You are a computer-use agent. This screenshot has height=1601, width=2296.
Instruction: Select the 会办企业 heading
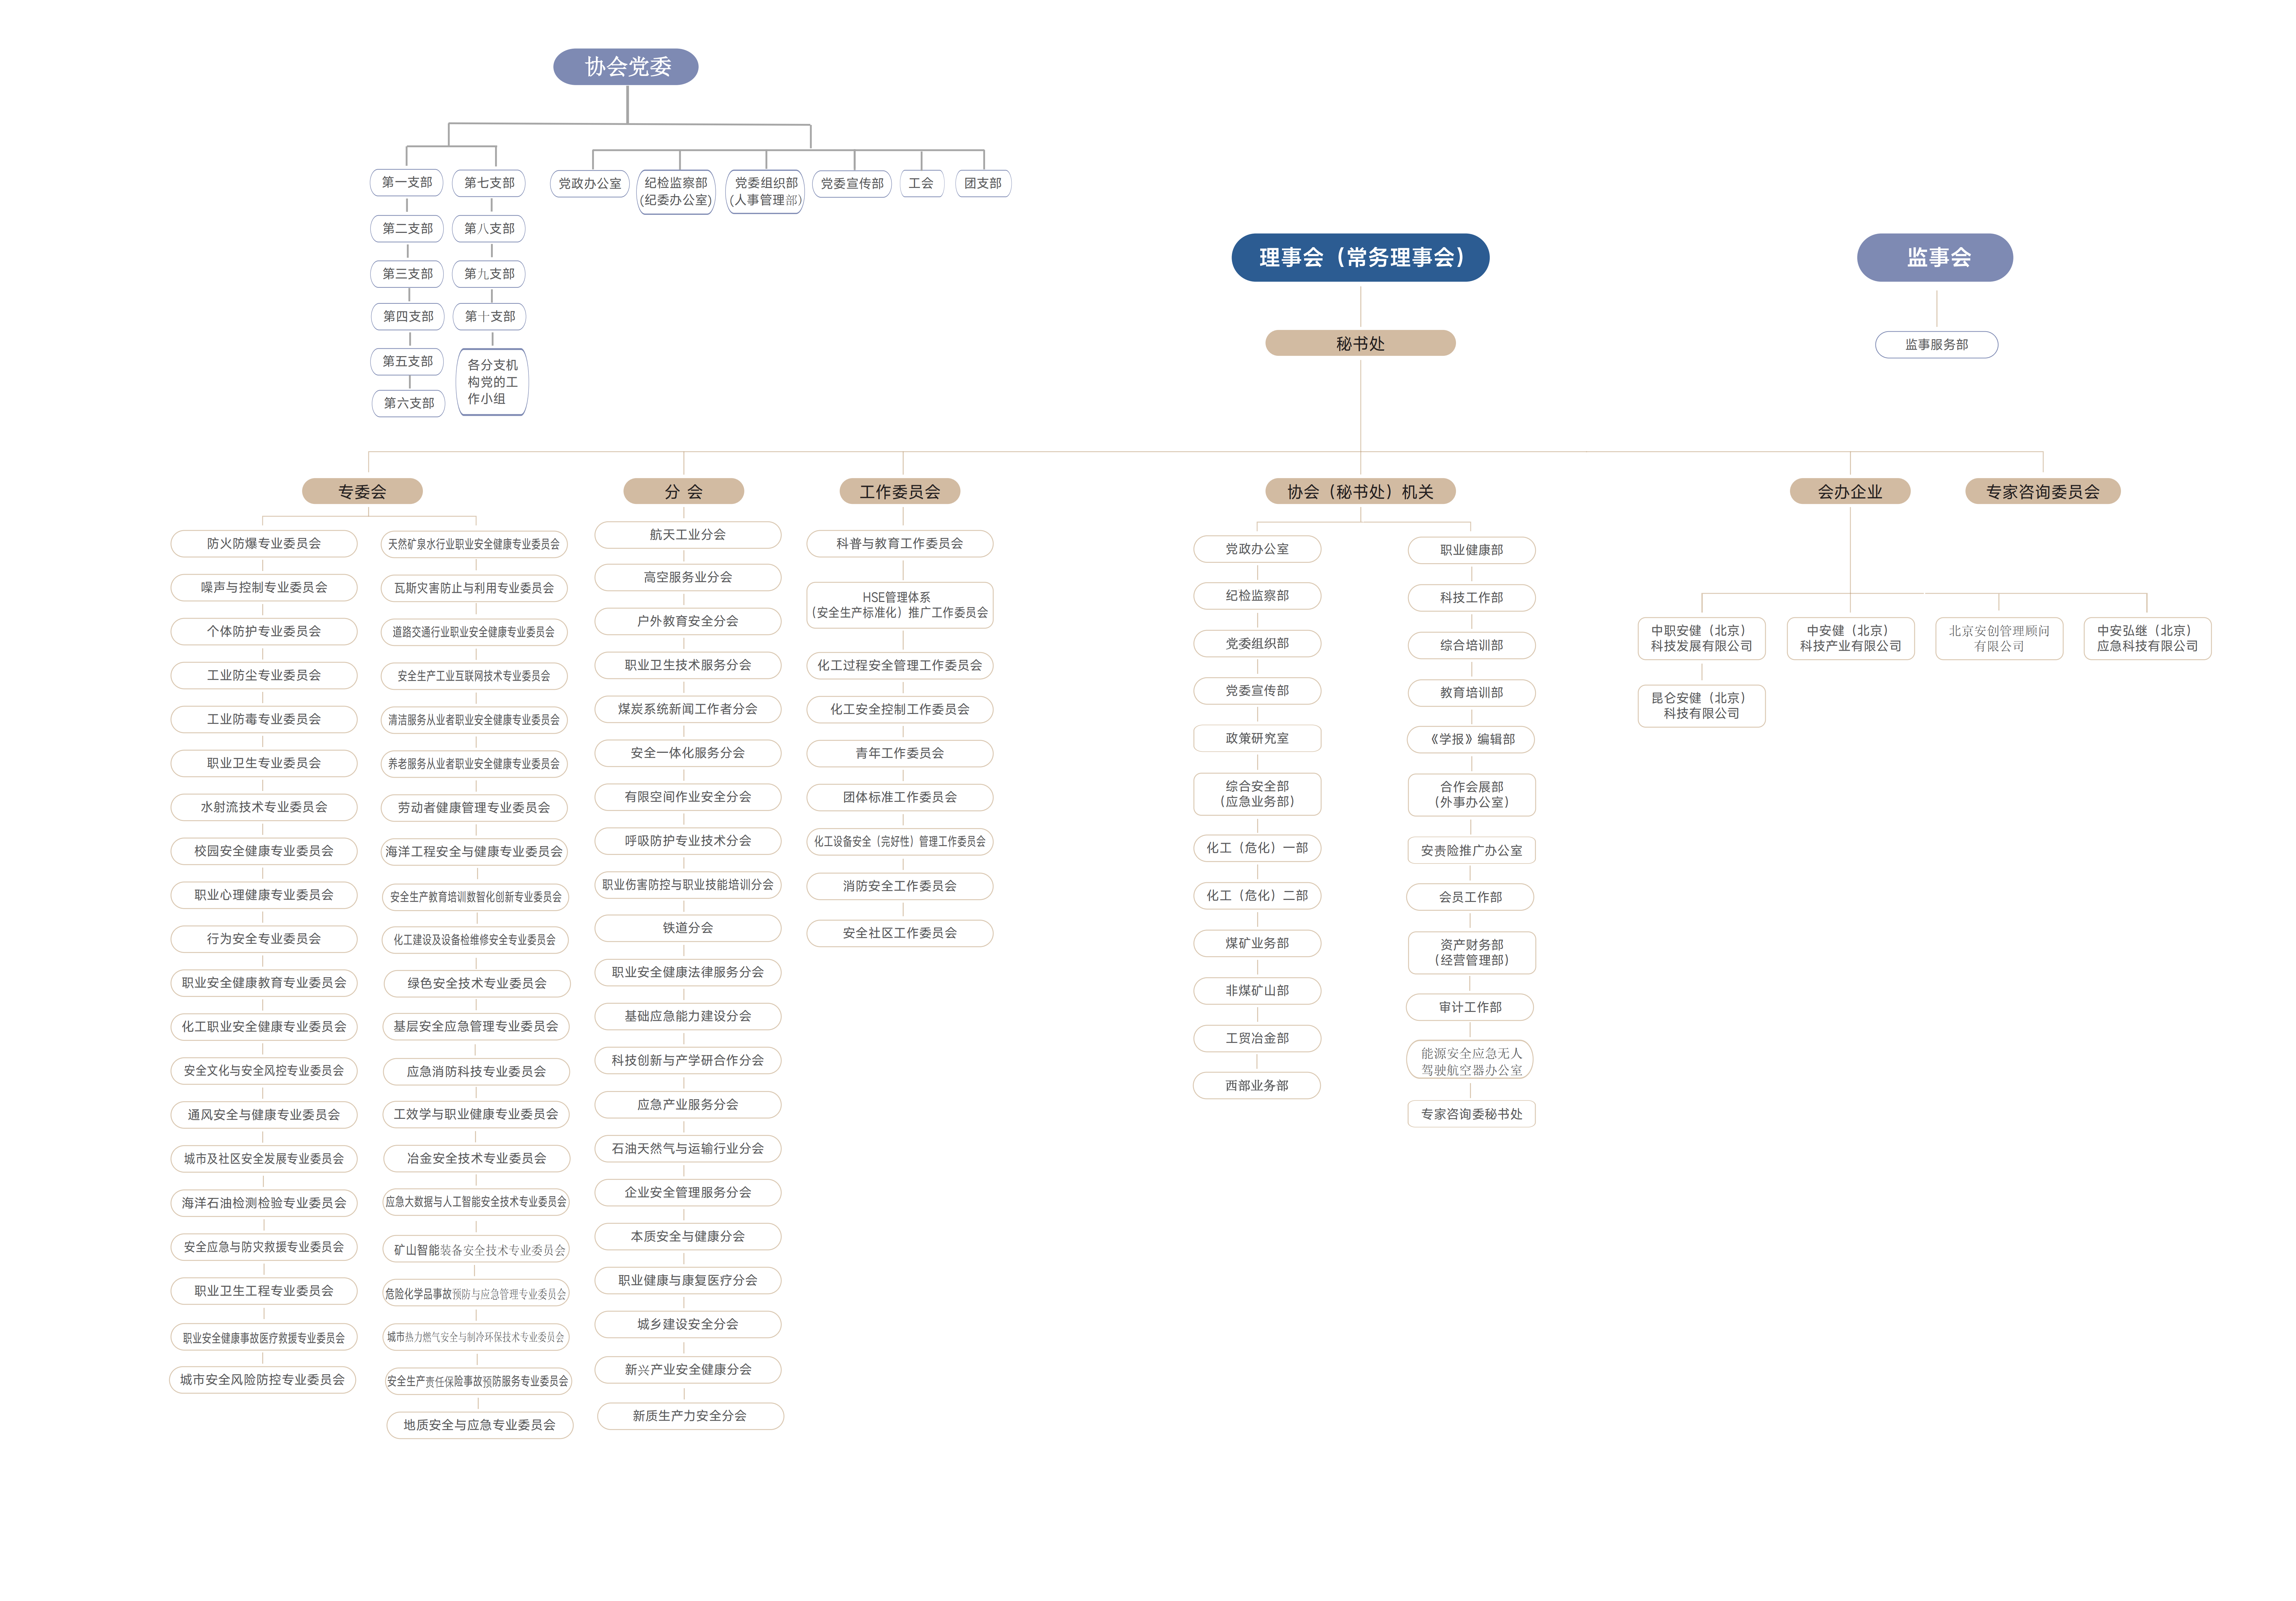[x=1850, y=491]
